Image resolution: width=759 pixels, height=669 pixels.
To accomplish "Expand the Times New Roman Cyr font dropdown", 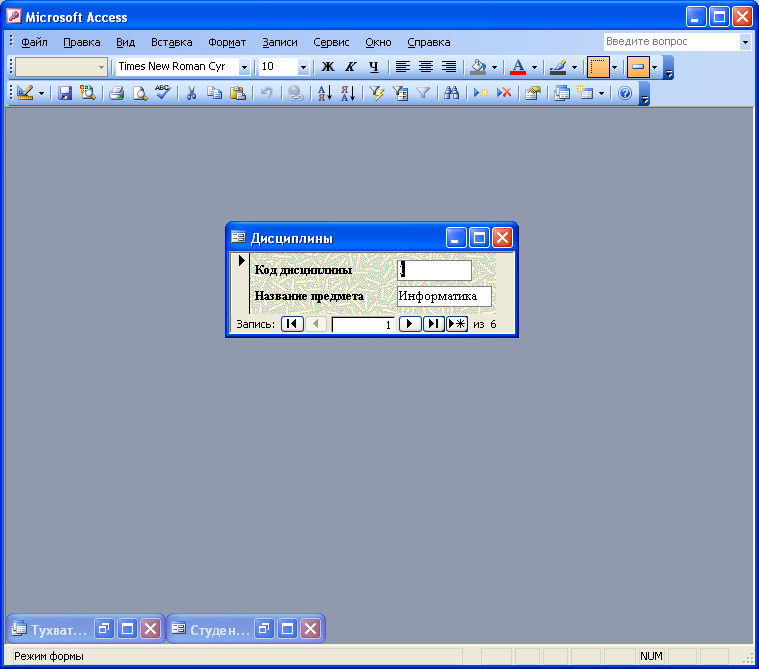I will (x=244, y=67).
